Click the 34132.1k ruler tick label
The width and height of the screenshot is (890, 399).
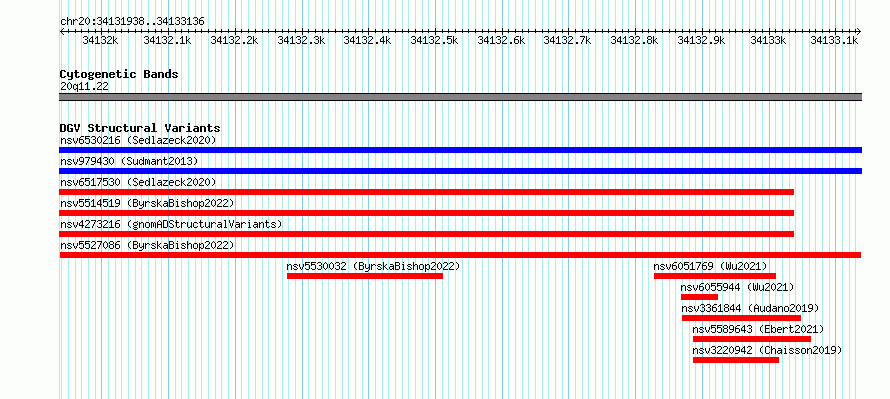pyautogui.click(x=167, y=40)
